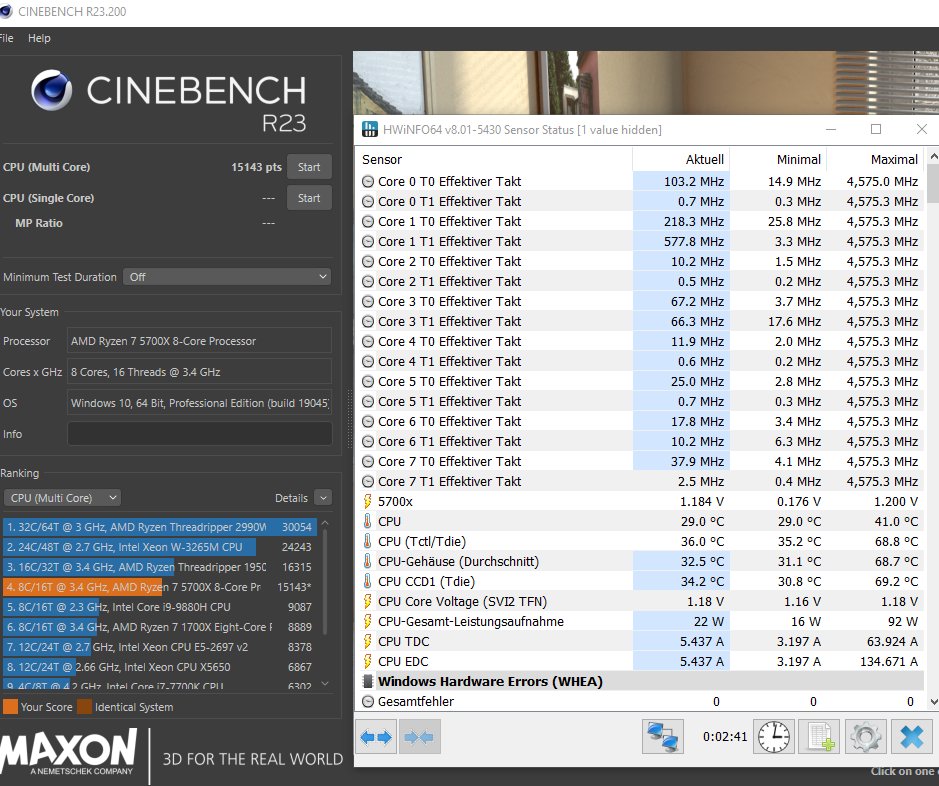This screenshot has height=786, width=939.
Task: Click HWiNFO64 title bar app icon
Action: [369, 129]
